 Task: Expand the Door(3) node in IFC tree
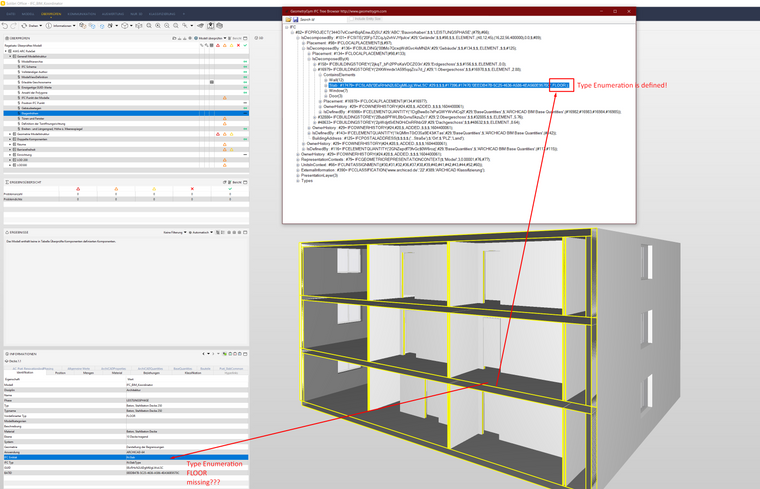326,96
